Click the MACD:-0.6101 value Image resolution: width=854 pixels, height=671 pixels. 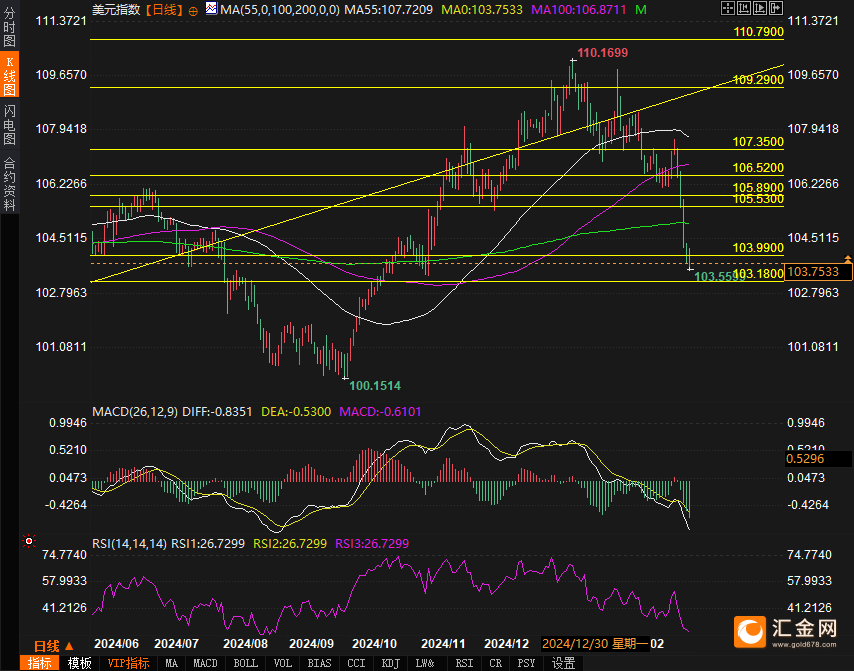(x=380, y=412)
